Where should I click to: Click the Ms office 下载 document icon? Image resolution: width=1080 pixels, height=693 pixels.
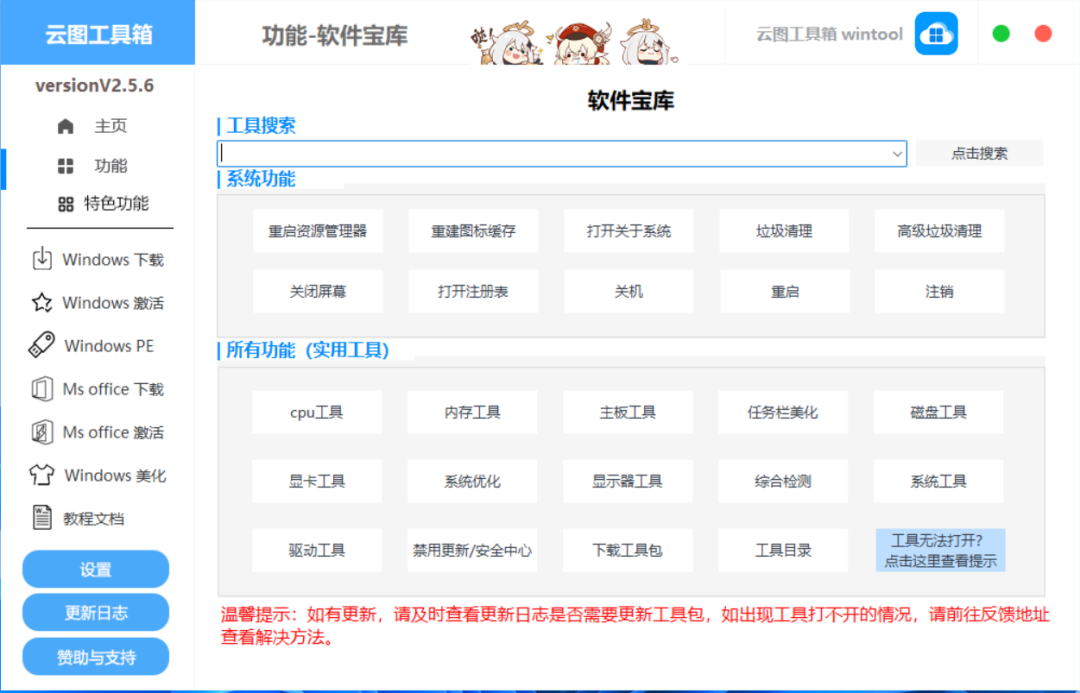[x=42, y=389]
